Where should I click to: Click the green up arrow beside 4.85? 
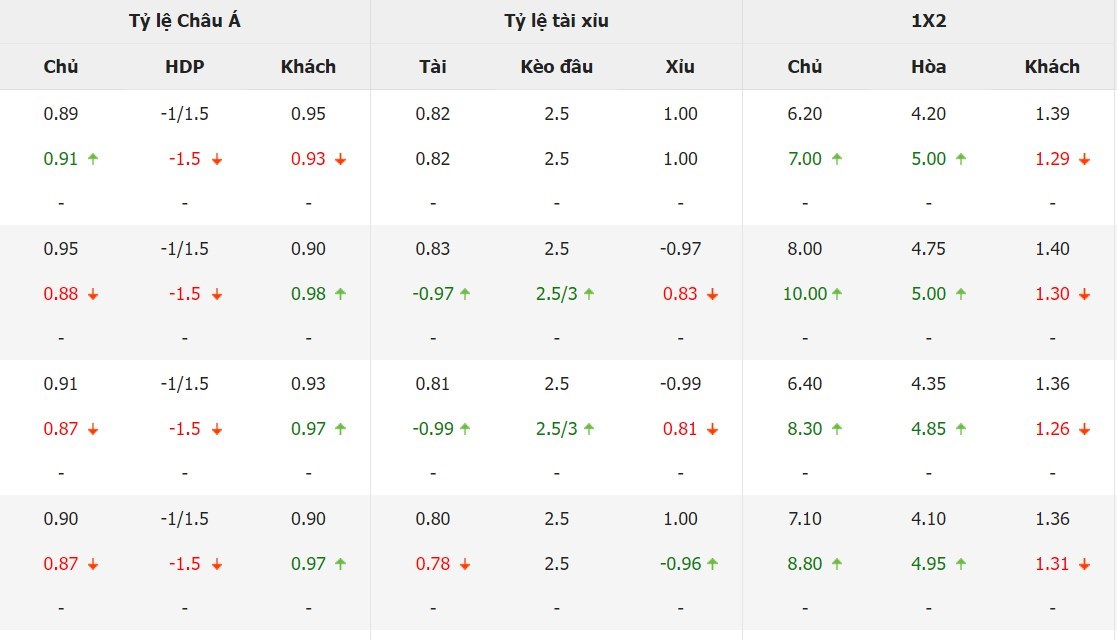pos(961,429)
